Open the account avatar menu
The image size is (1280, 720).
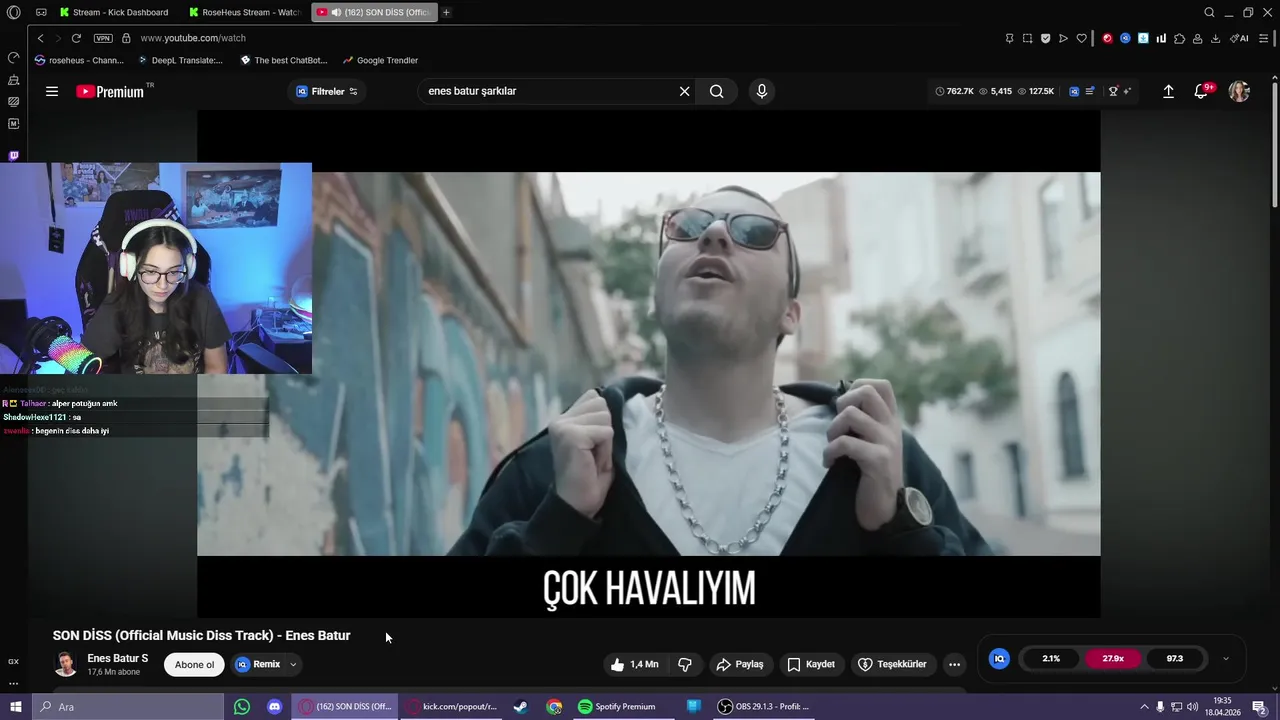coord(1239,91)
